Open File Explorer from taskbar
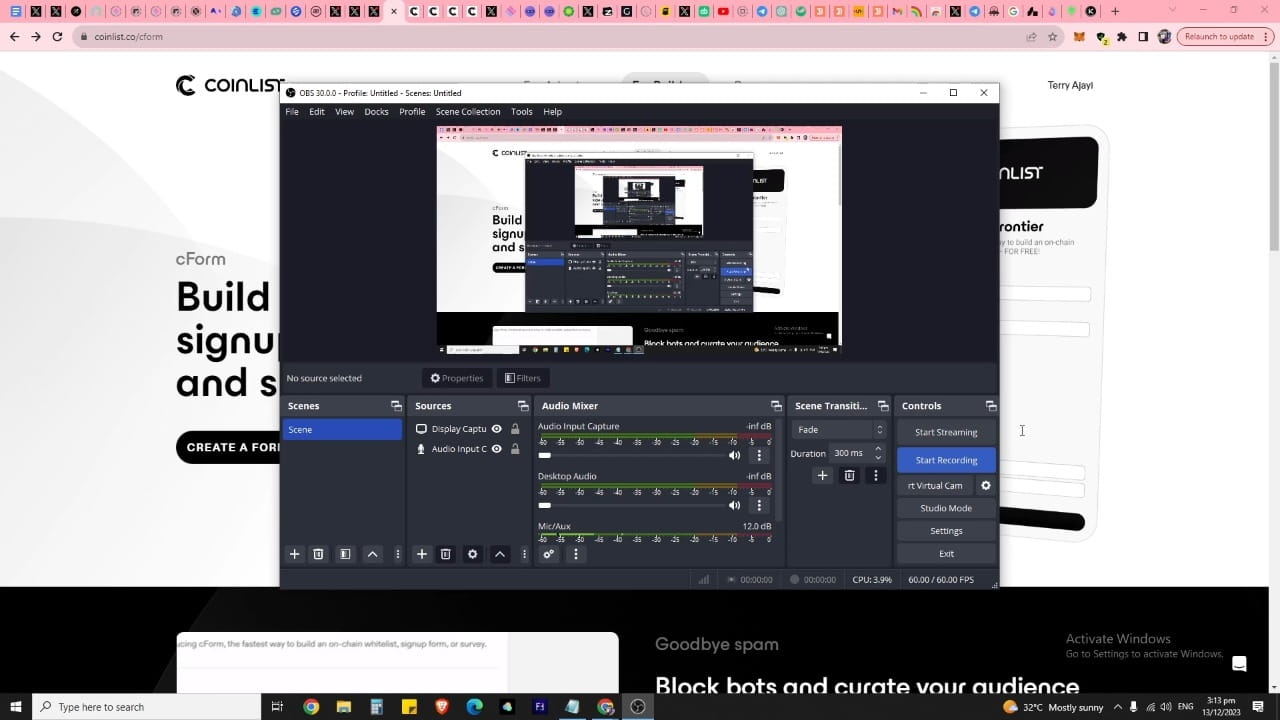Viewport: 1280px width, 720px height. pos(344,707)
